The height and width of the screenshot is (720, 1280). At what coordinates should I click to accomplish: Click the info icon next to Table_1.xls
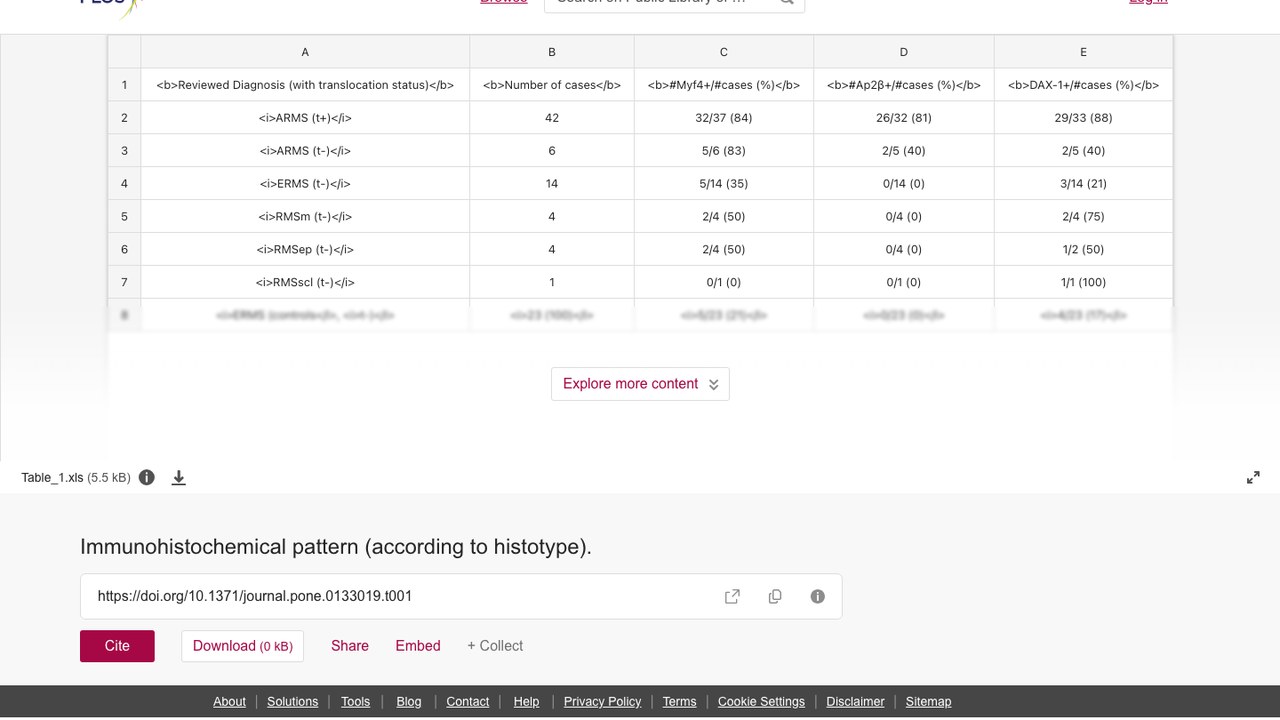(x=147, y=477)
